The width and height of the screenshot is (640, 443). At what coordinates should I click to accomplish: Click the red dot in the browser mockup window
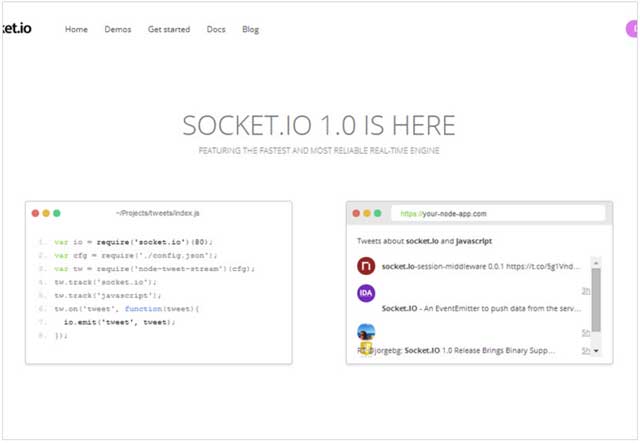(356, 213)
